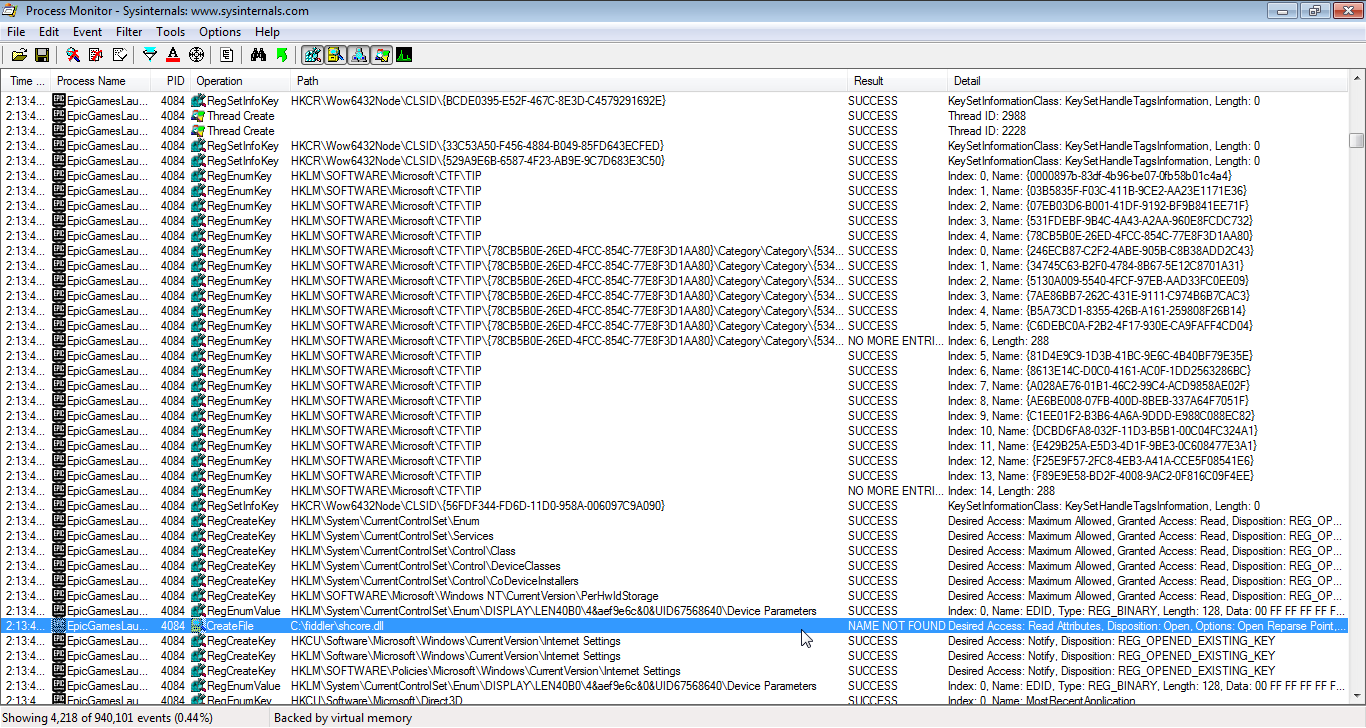Screen dimensions: 1366x728
Task: Toggle Autoscroll toolbar icon
Action: [96, 54]
